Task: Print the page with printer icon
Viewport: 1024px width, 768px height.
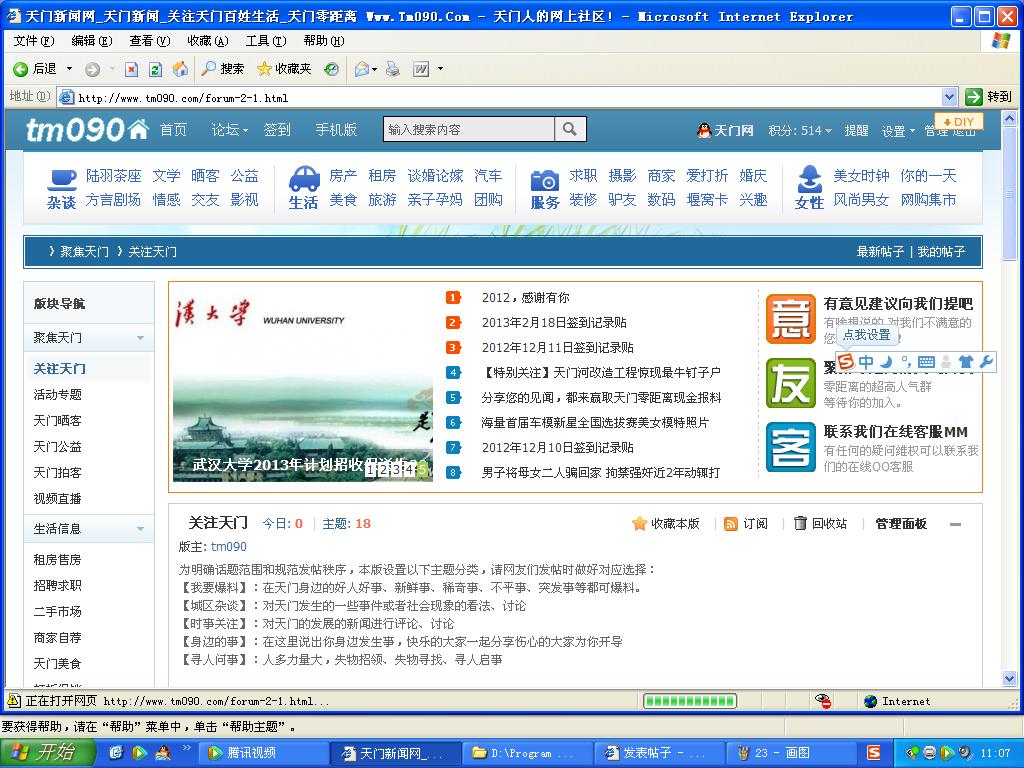Action: [392, 69]
